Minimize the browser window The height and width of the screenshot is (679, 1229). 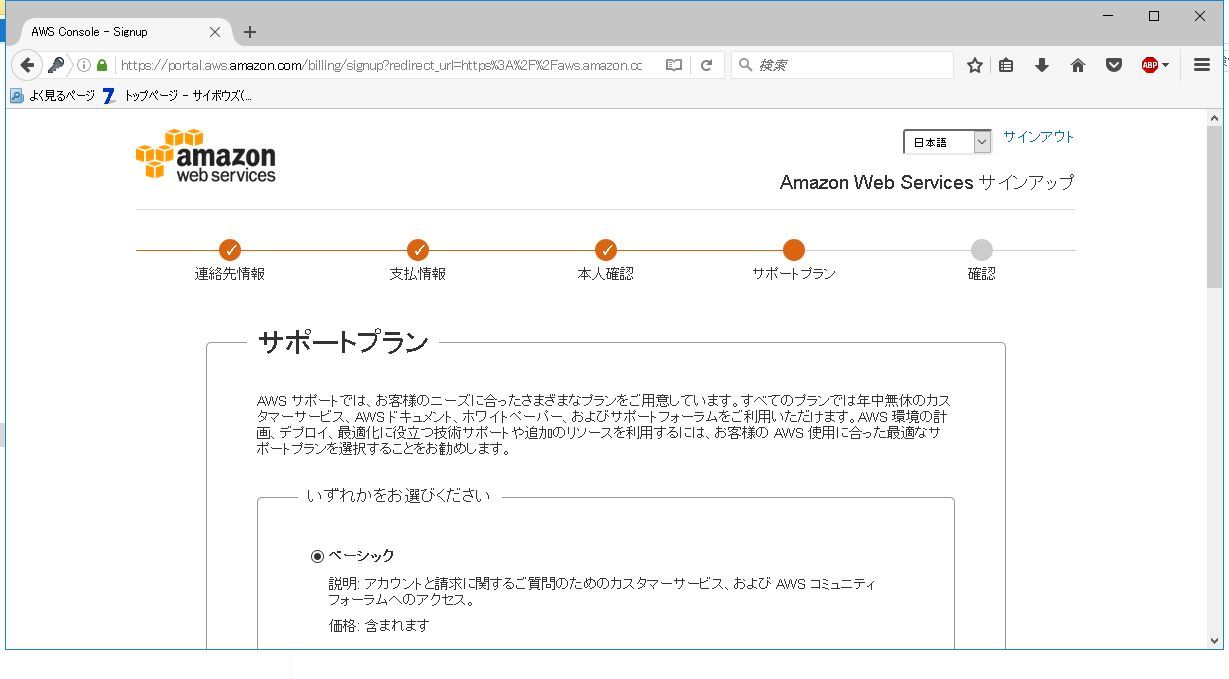coord(1109,16)
